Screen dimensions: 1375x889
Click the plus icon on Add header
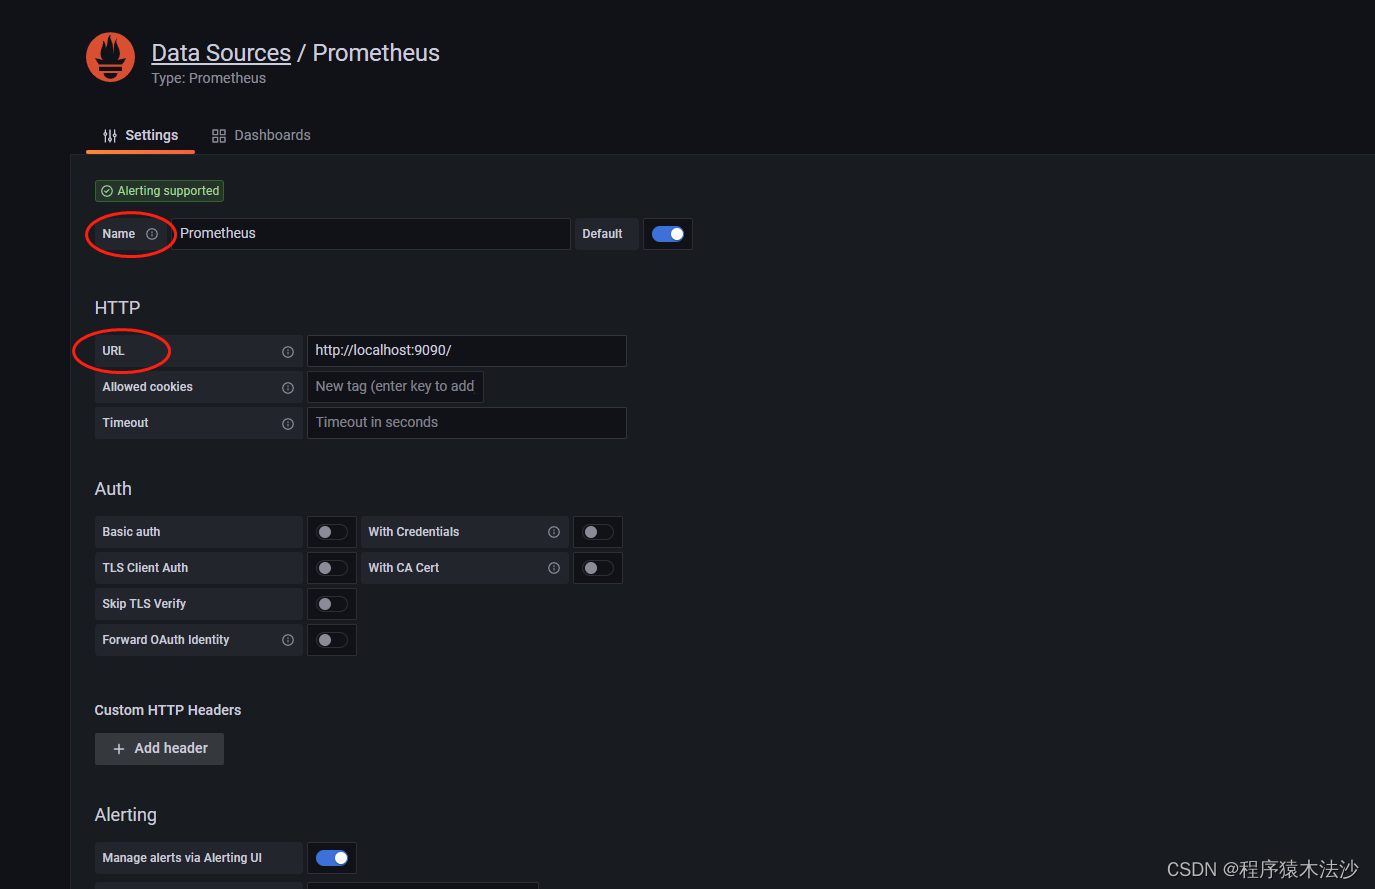pos(119,749)
